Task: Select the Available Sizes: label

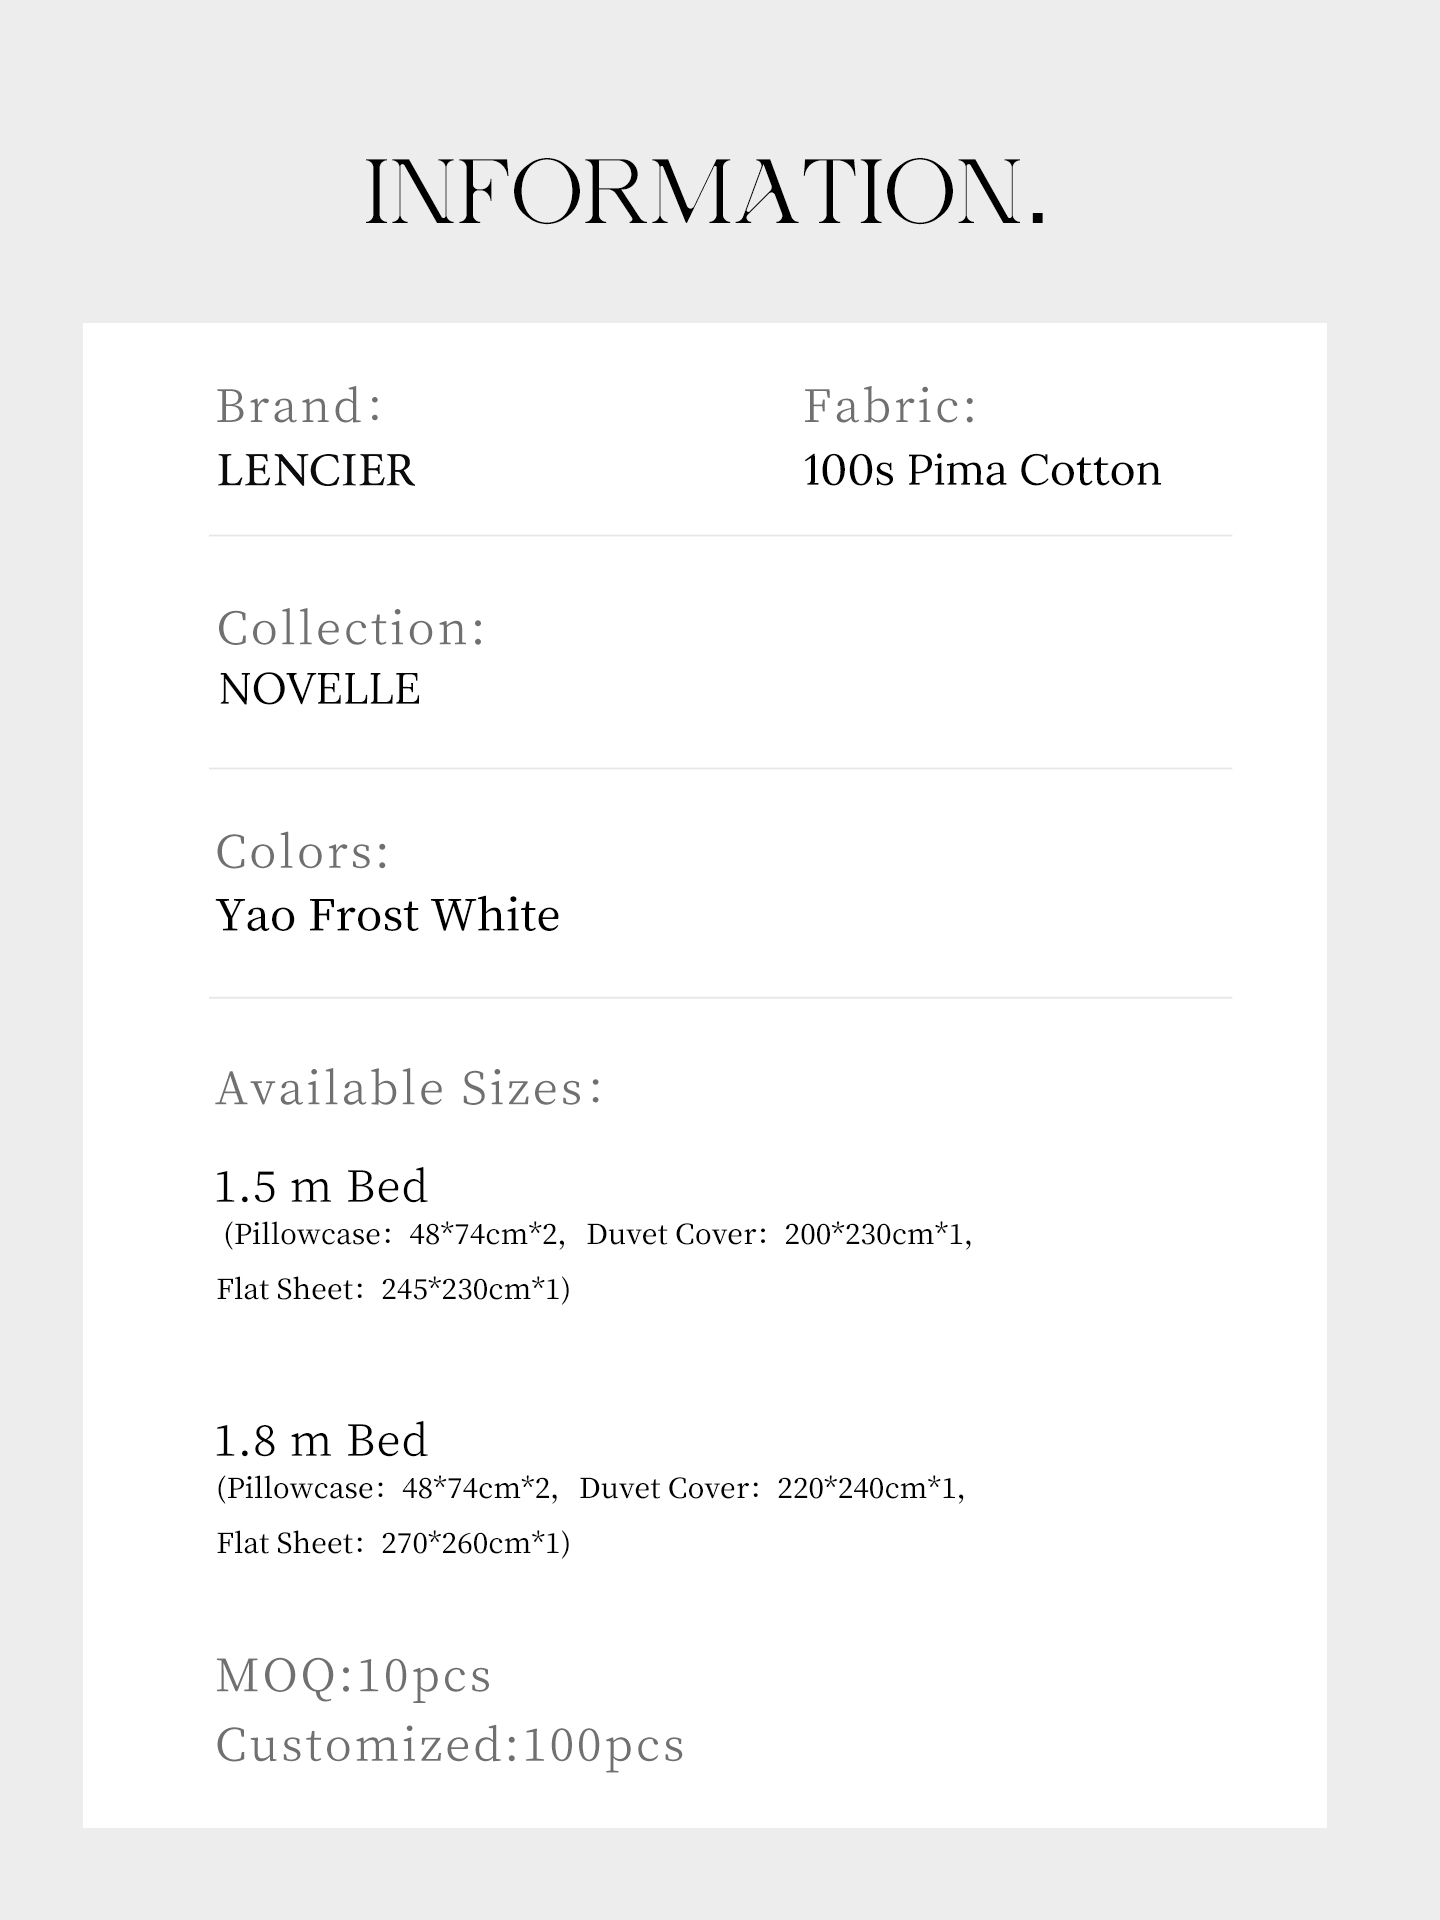Action: [x=410, y=1088]
